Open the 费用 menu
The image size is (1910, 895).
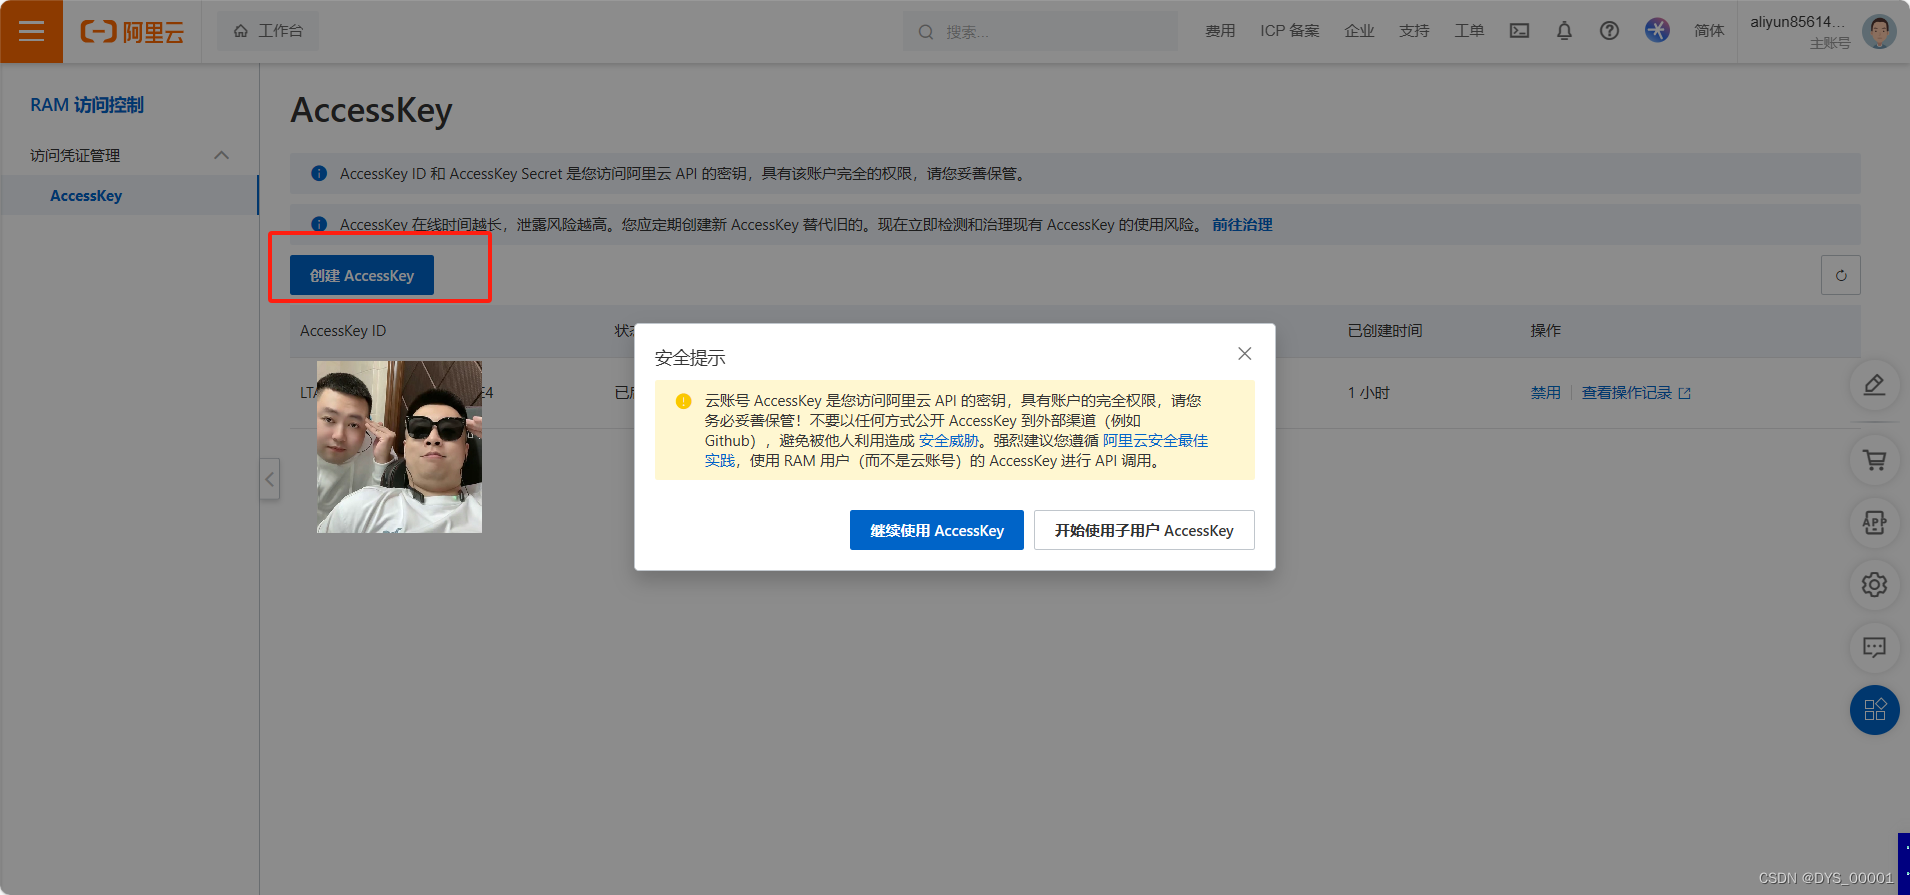[x=1220, y=31]
